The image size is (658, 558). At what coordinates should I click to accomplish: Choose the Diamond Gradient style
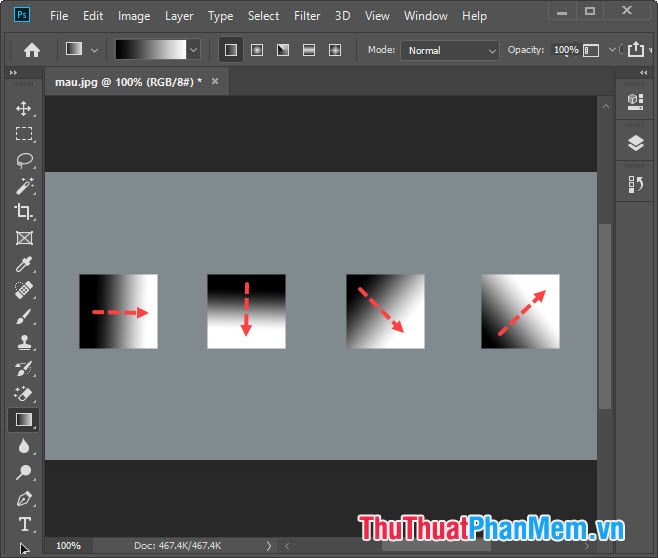click(335, 49)
